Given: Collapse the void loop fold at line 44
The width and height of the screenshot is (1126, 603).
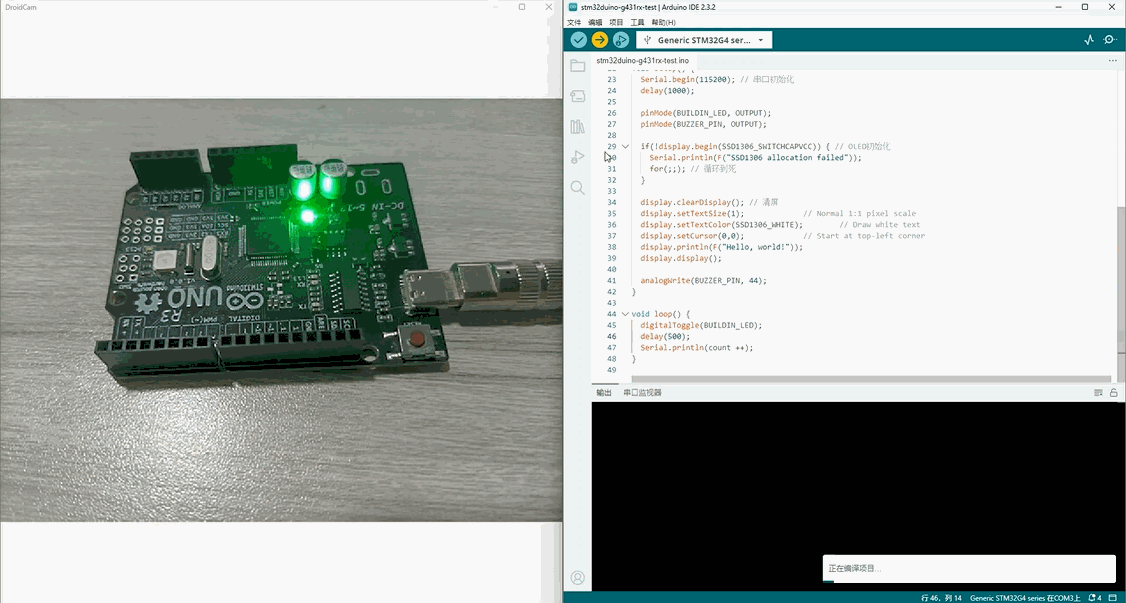Looking at the screenshot, I should click(x=626, y=314).
